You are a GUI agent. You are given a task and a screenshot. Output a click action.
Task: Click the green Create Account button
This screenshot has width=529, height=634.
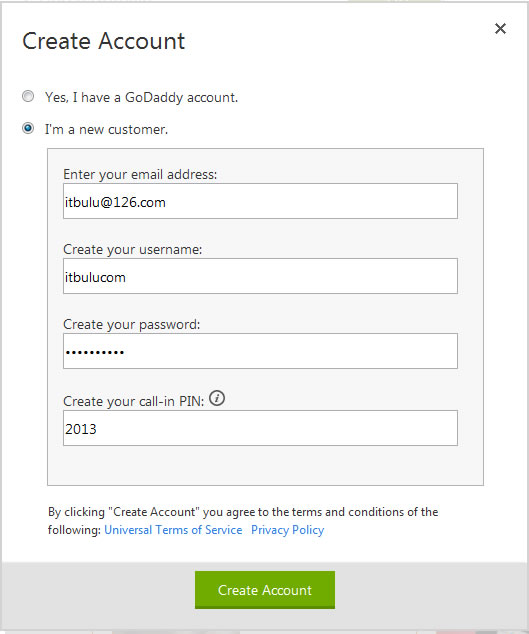[x=265, y=590]
